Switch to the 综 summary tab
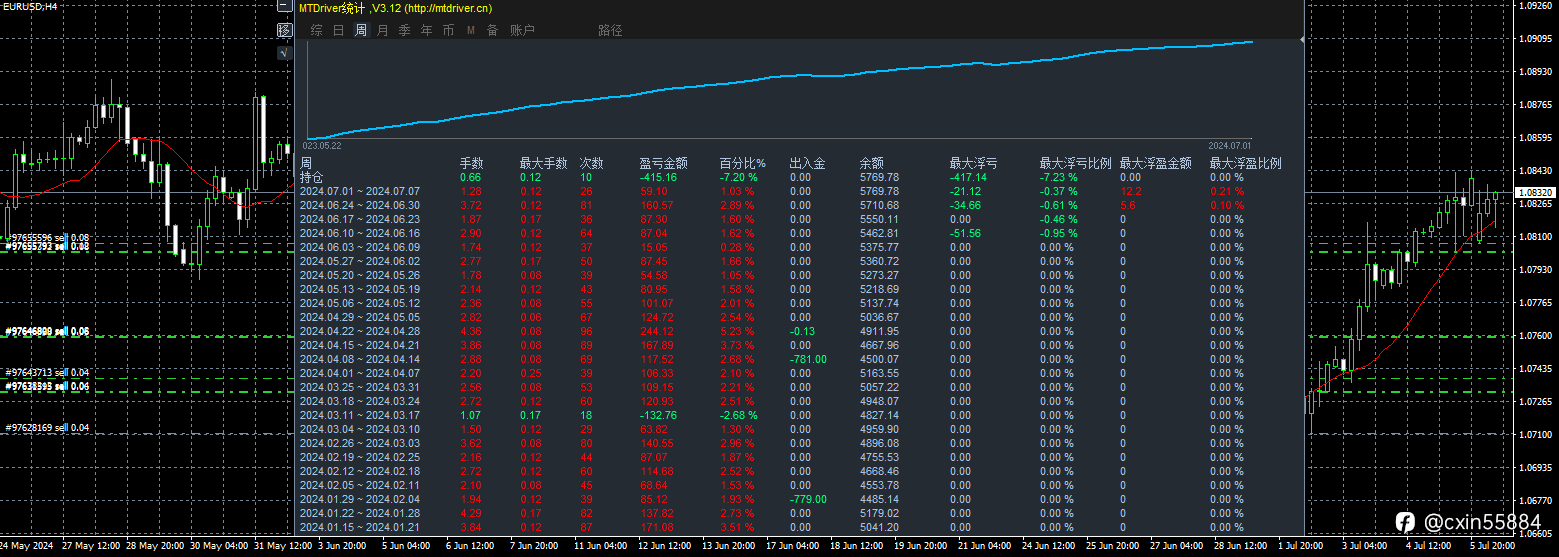The width and height of the screenshot is (1559, 557). pos(316,30)
